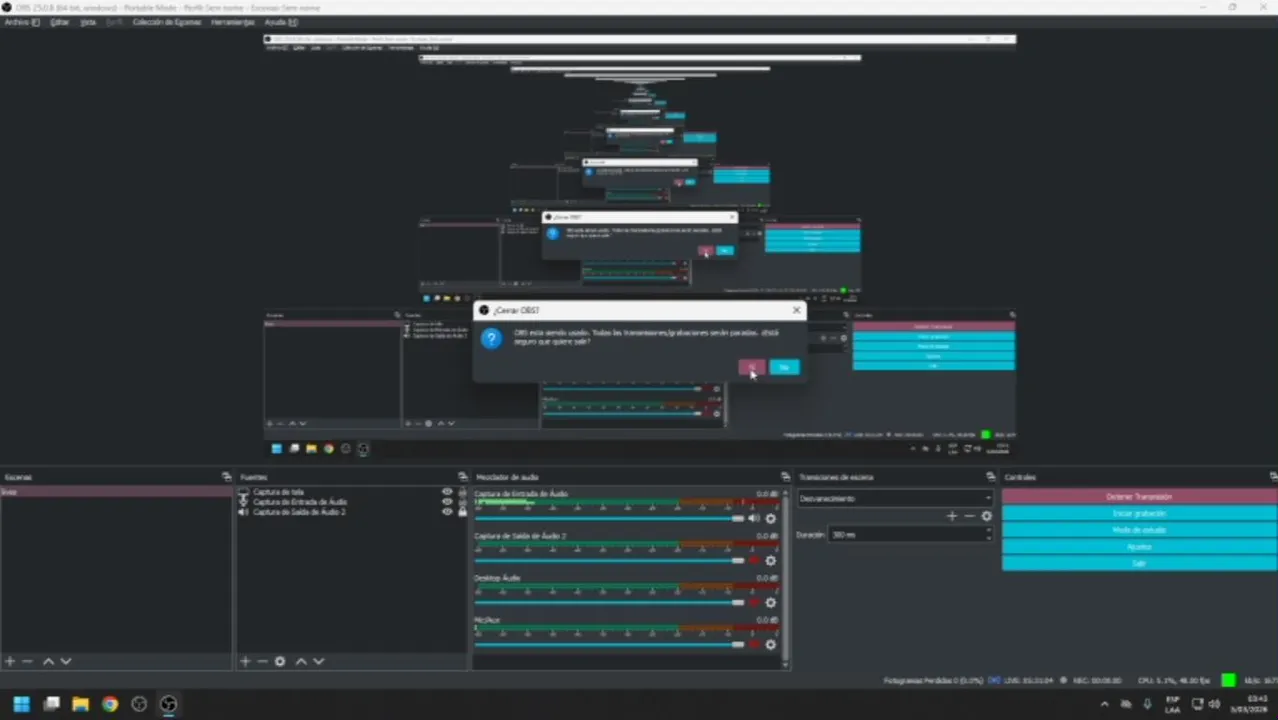Open Vista menu
The image size is (1278, 720).
pos(88,22)
